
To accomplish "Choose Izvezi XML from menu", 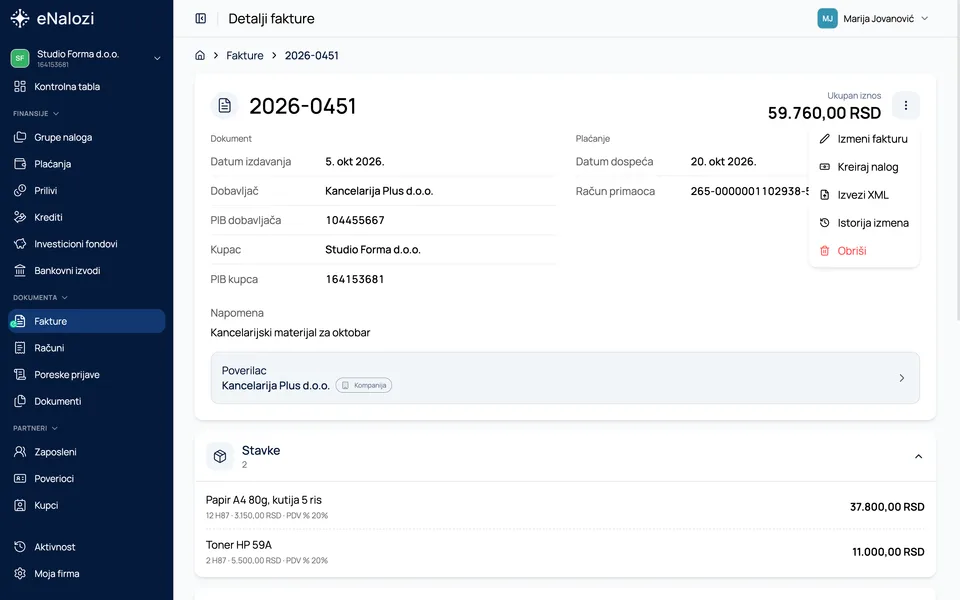I will click(x=864, y=195).
